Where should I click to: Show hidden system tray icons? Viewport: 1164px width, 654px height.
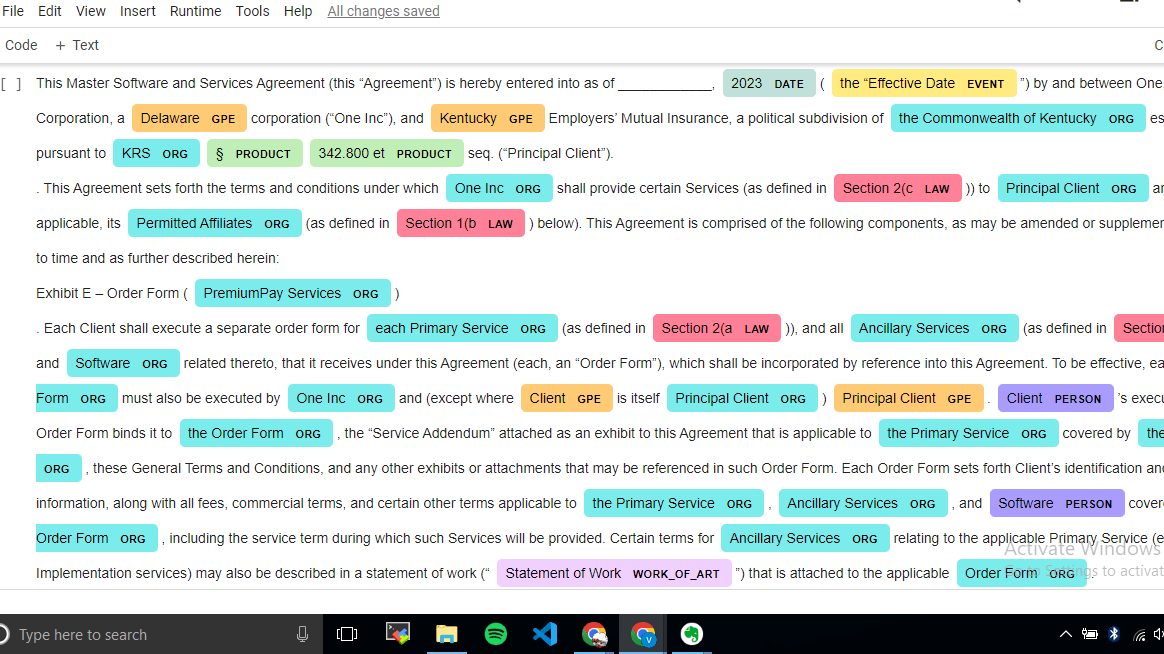[x=1066, y=634]
